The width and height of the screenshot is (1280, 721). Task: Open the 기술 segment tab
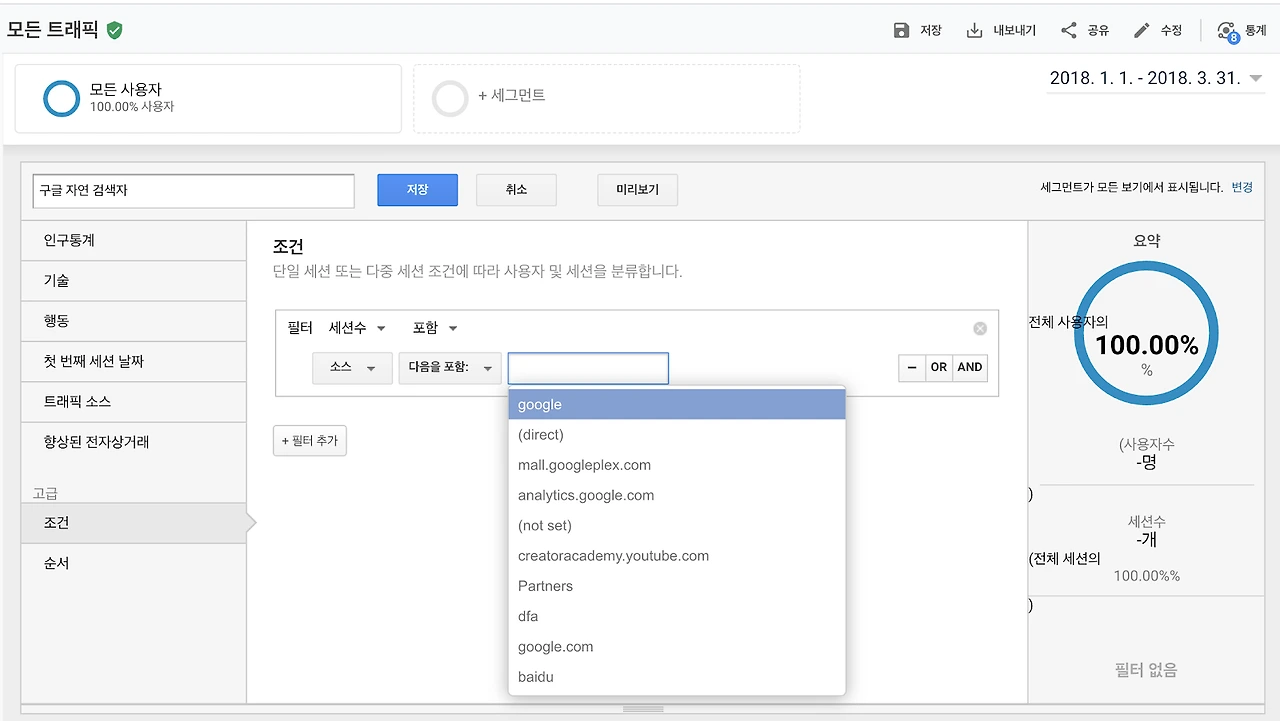pyautogui.click(x=134, y=281)
